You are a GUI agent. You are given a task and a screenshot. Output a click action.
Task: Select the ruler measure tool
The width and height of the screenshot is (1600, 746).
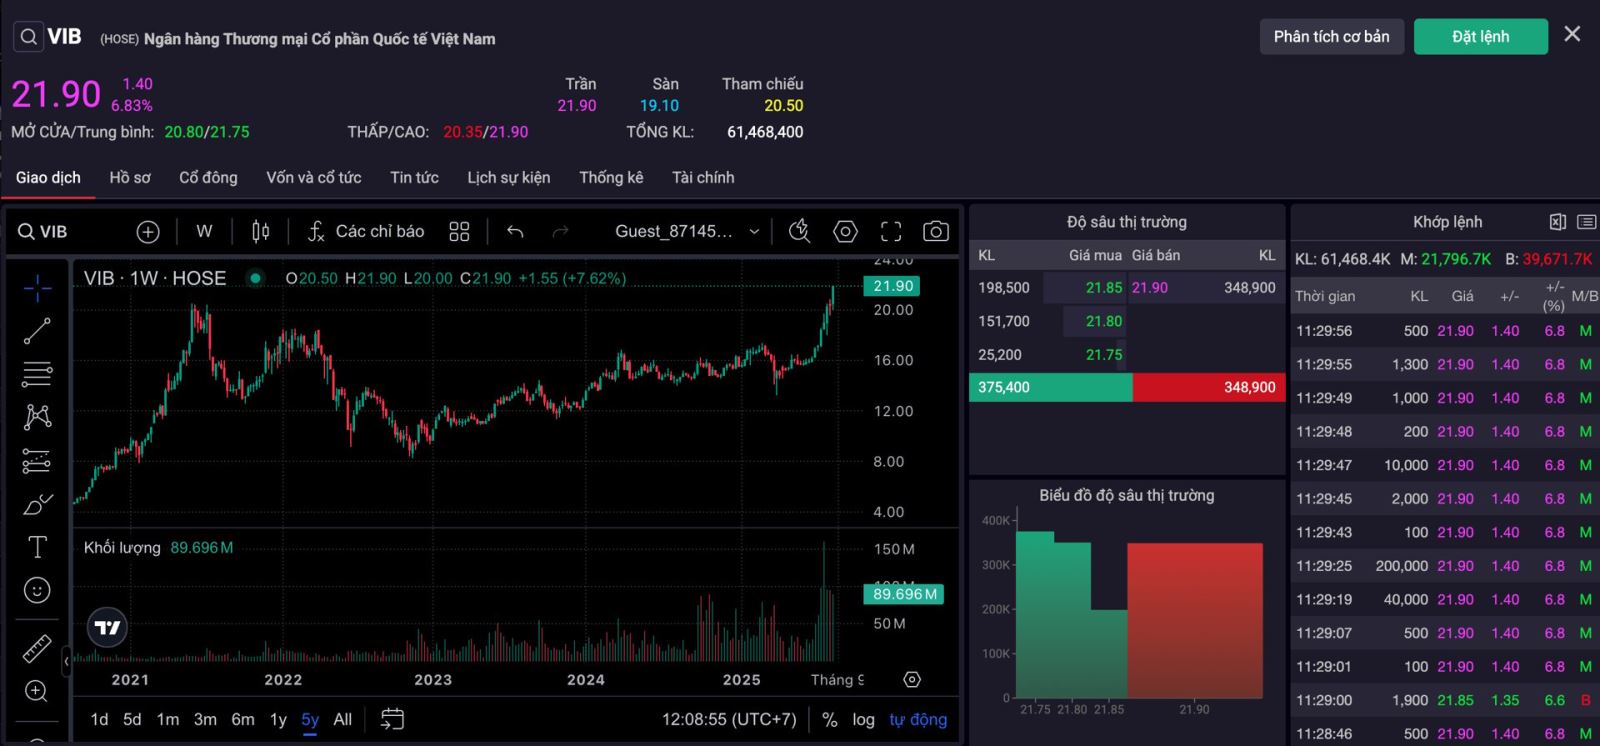click(37, 649)
